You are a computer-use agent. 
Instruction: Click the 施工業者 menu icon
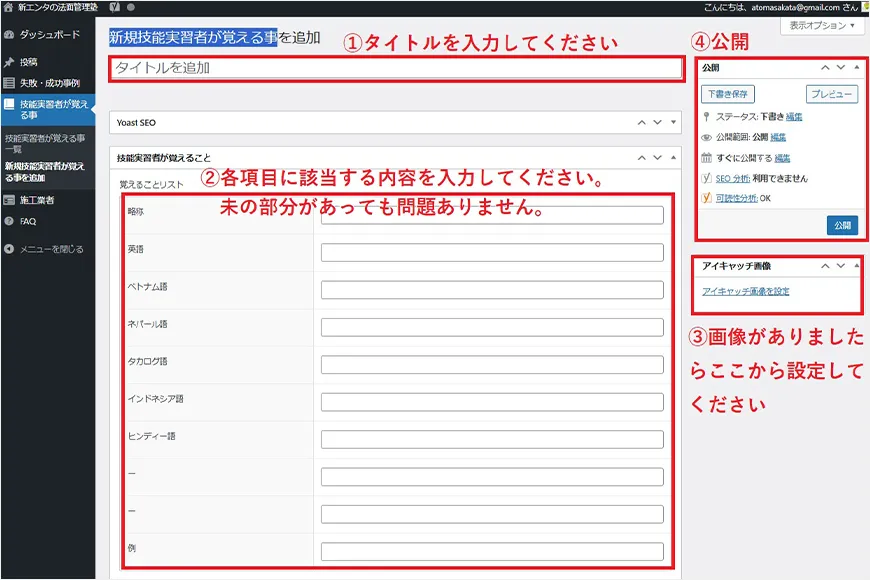(9, 200)
